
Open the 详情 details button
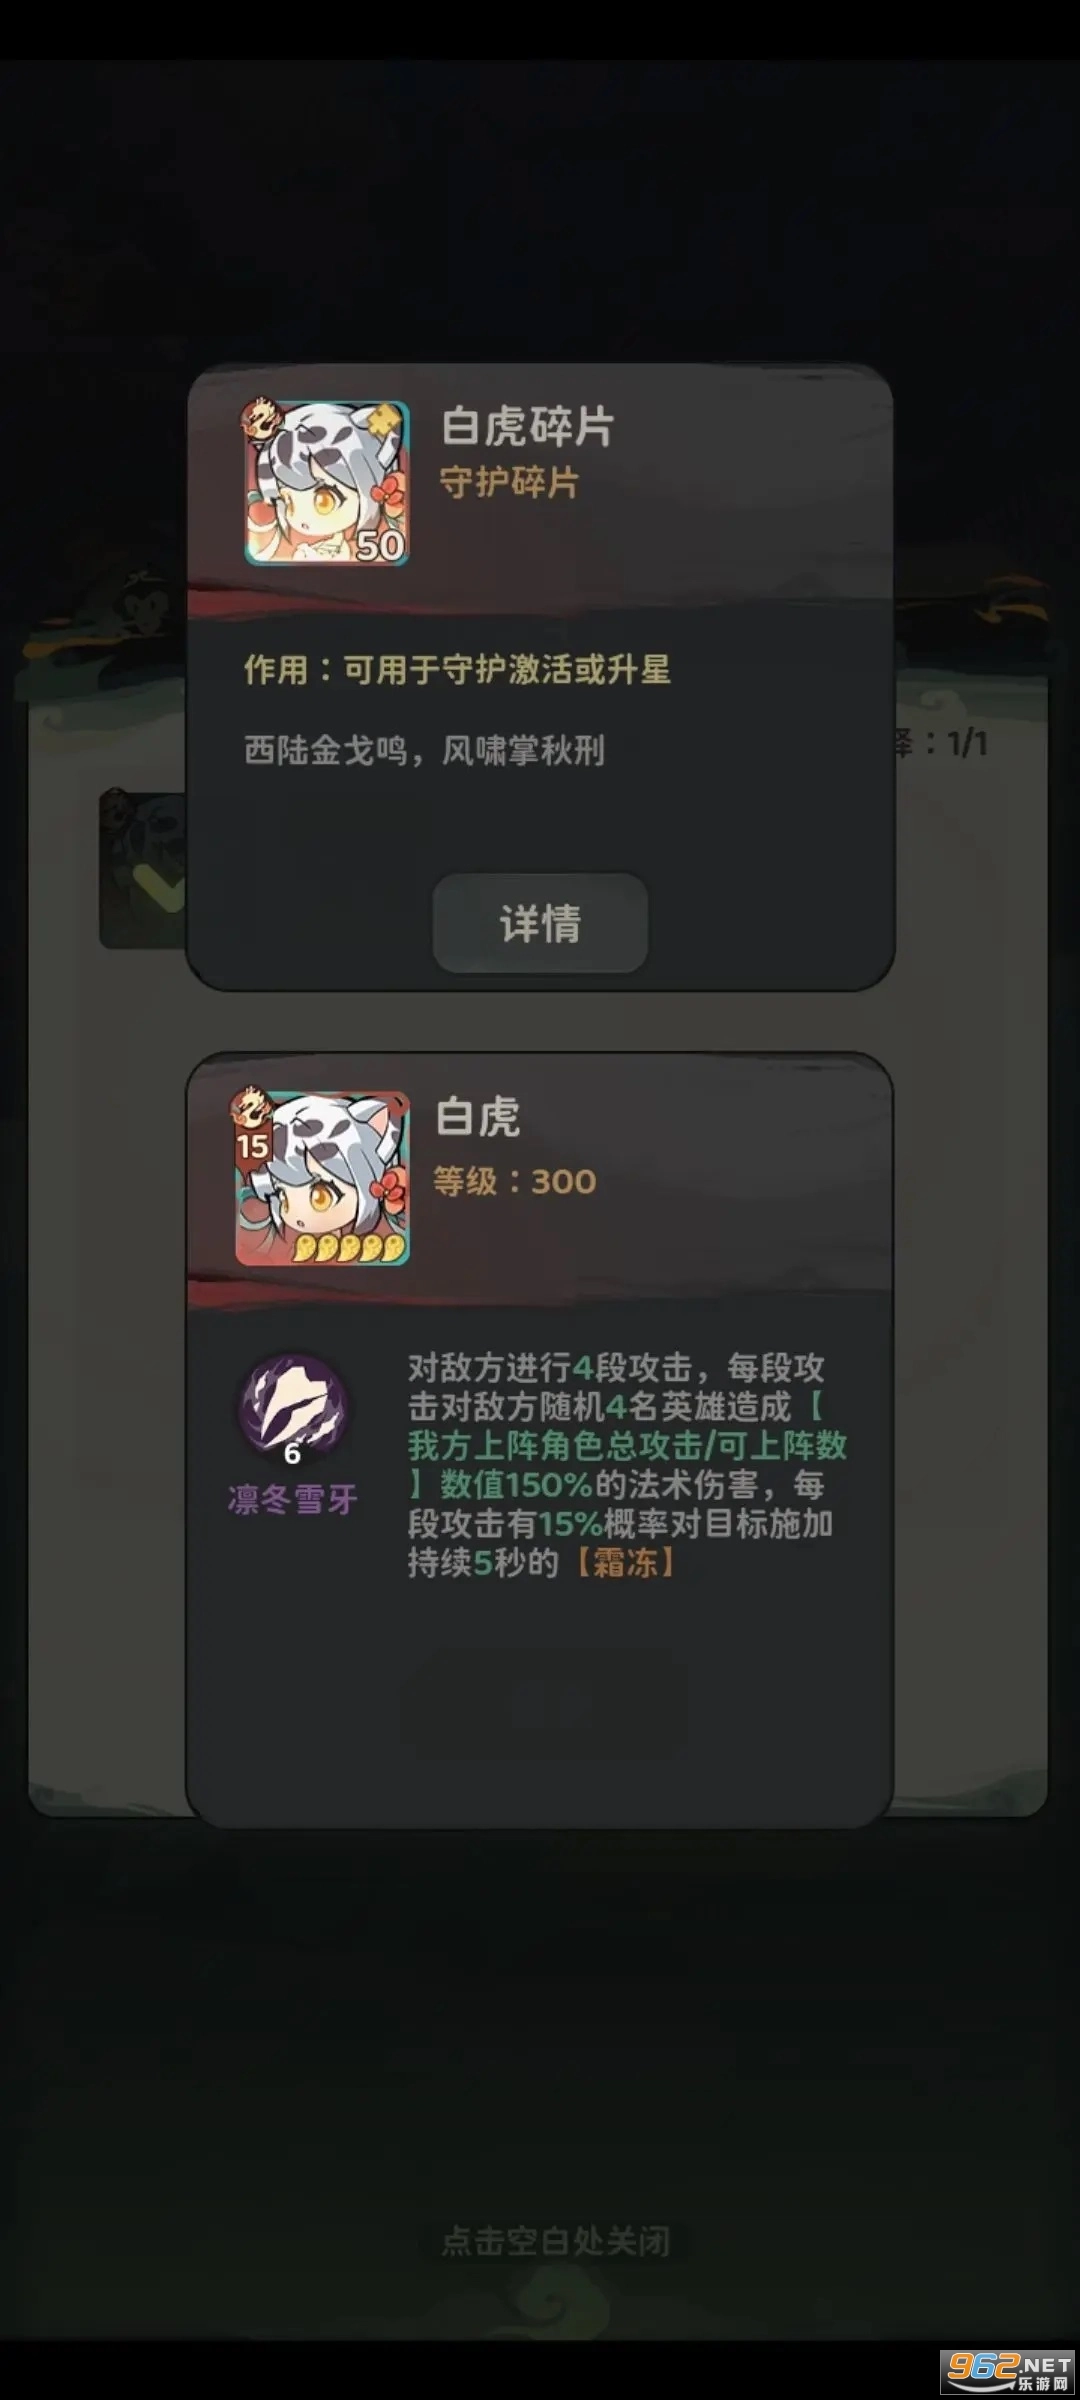540,923
